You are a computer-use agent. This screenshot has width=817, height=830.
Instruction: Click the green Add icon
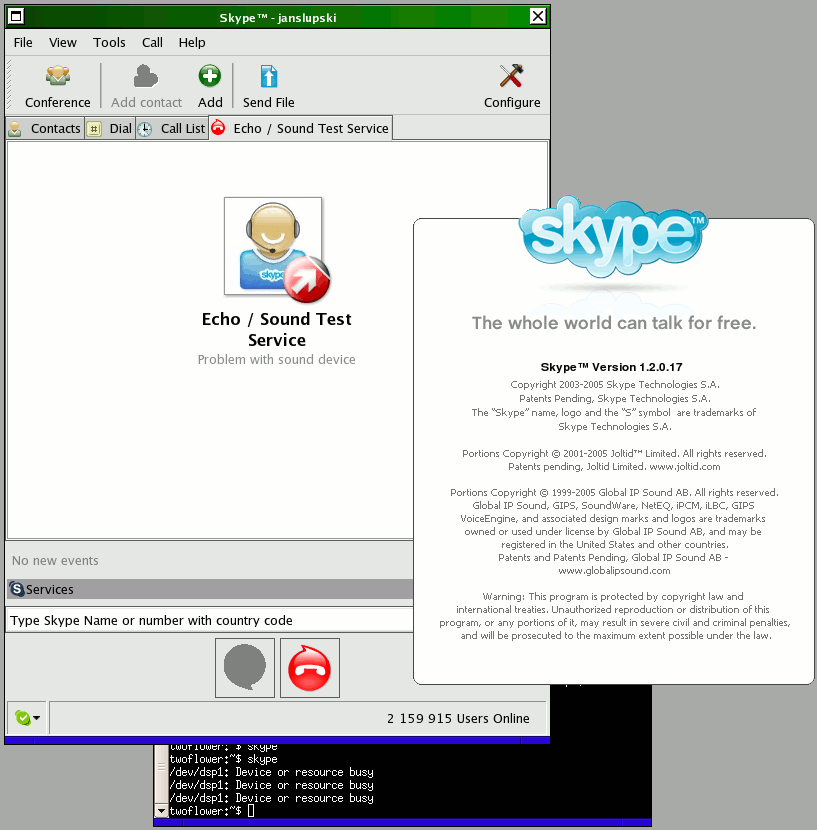click(210, 77)
